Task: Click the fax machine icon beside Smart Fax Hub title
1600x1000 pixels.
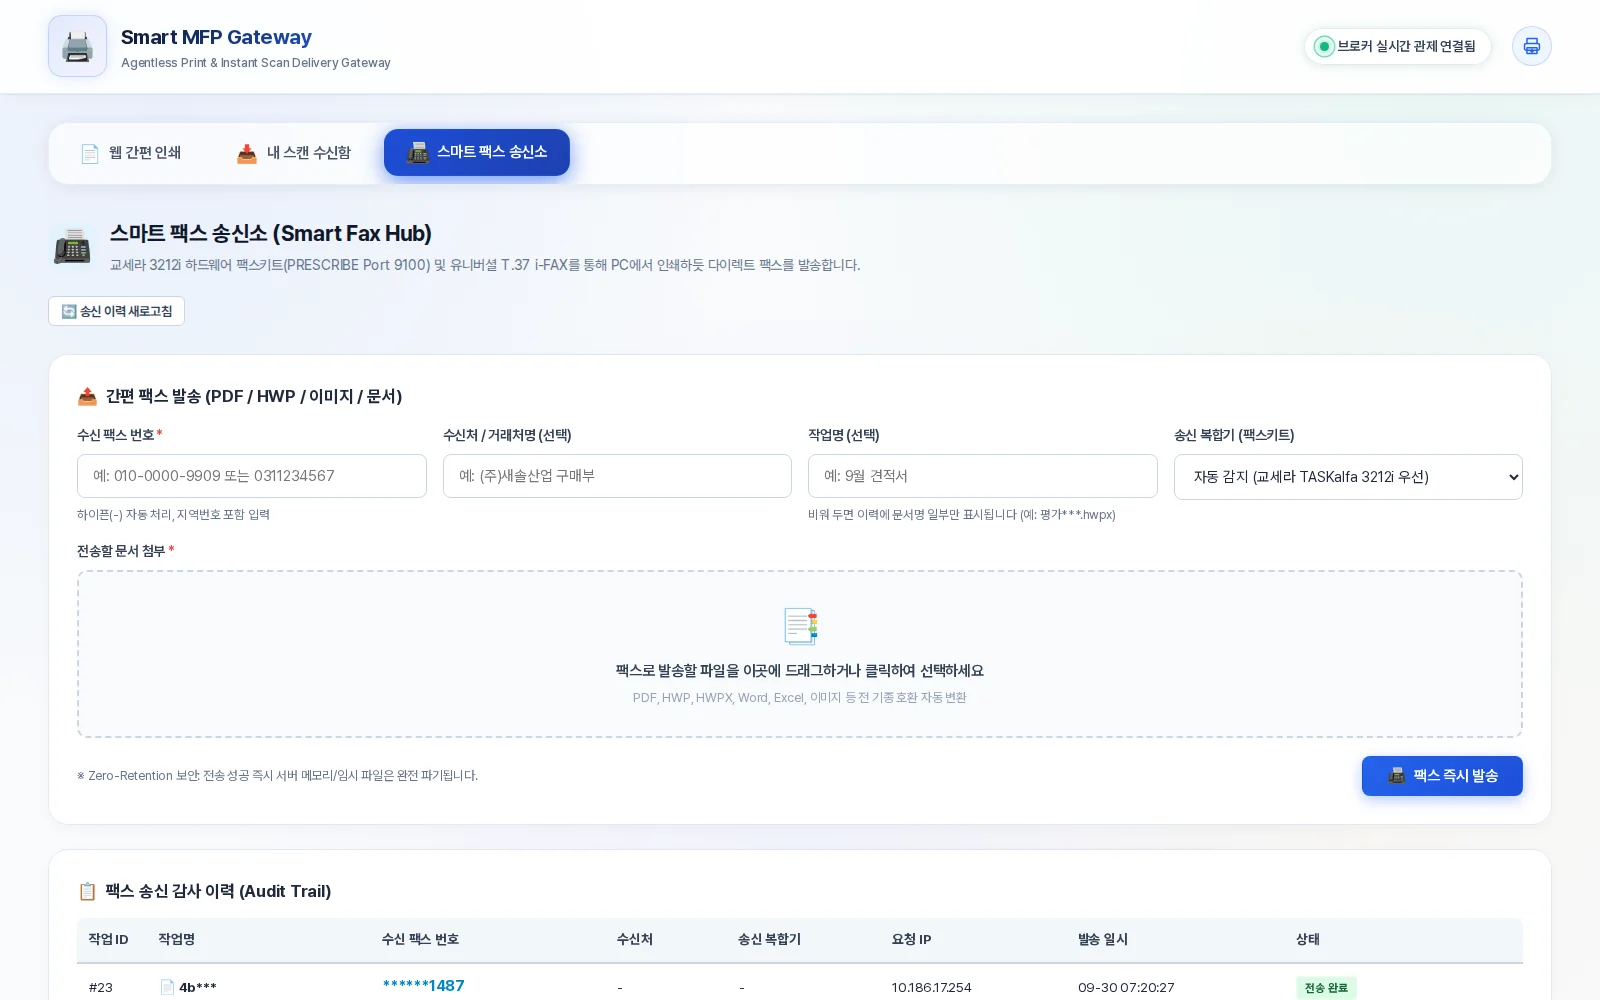Action: point(72,246)
